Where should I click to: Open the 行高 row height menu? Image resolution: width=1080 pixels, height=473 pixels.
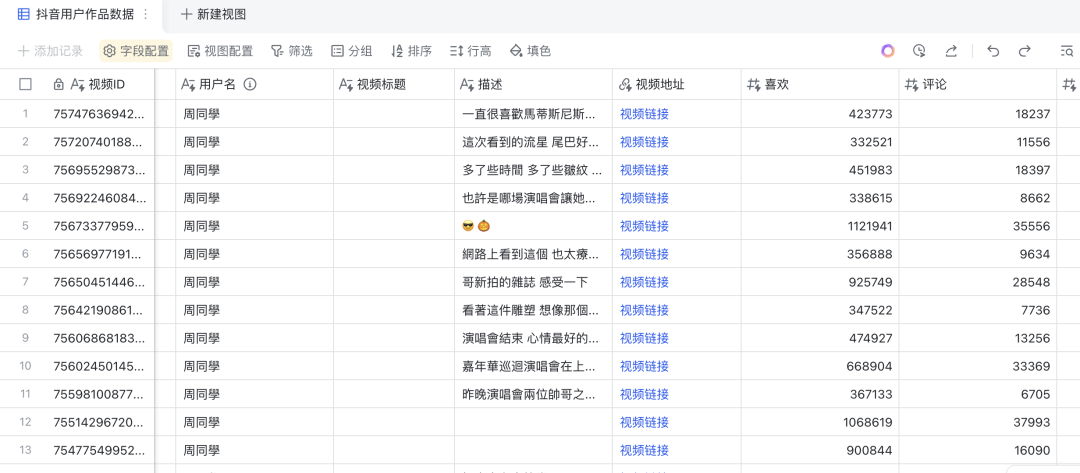point(471,51)
